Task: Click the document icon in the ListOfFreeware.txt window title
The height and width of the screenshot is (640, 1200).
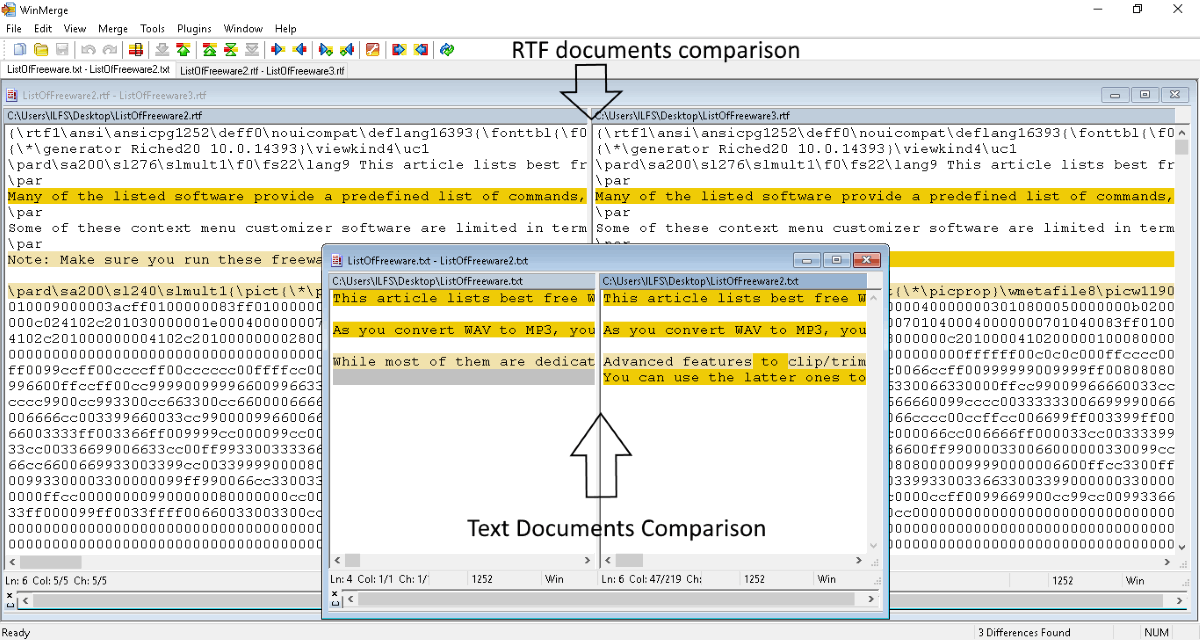Action: click(336, 260)
